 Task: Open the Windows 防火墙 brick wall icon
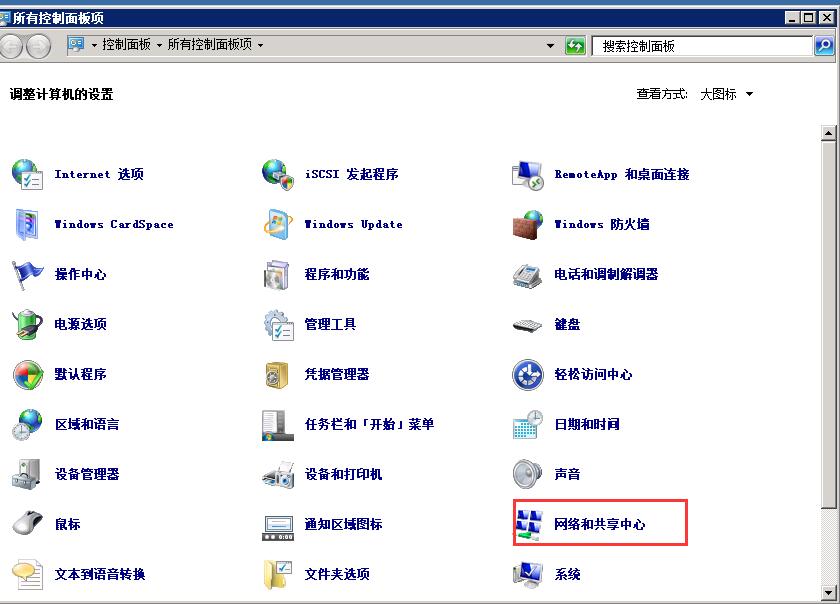coord(528,225)
